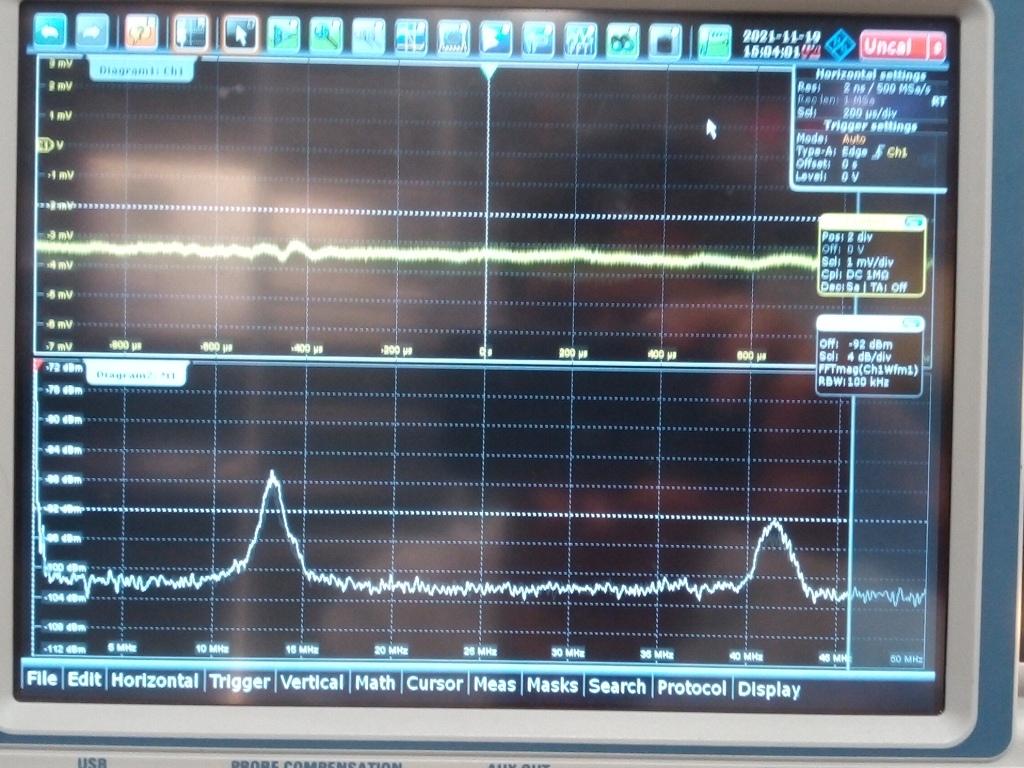Screen dimensions: 1024x768
Task: Click the Undo left-arrow toolbar icon
Action: tap(50, 31)
